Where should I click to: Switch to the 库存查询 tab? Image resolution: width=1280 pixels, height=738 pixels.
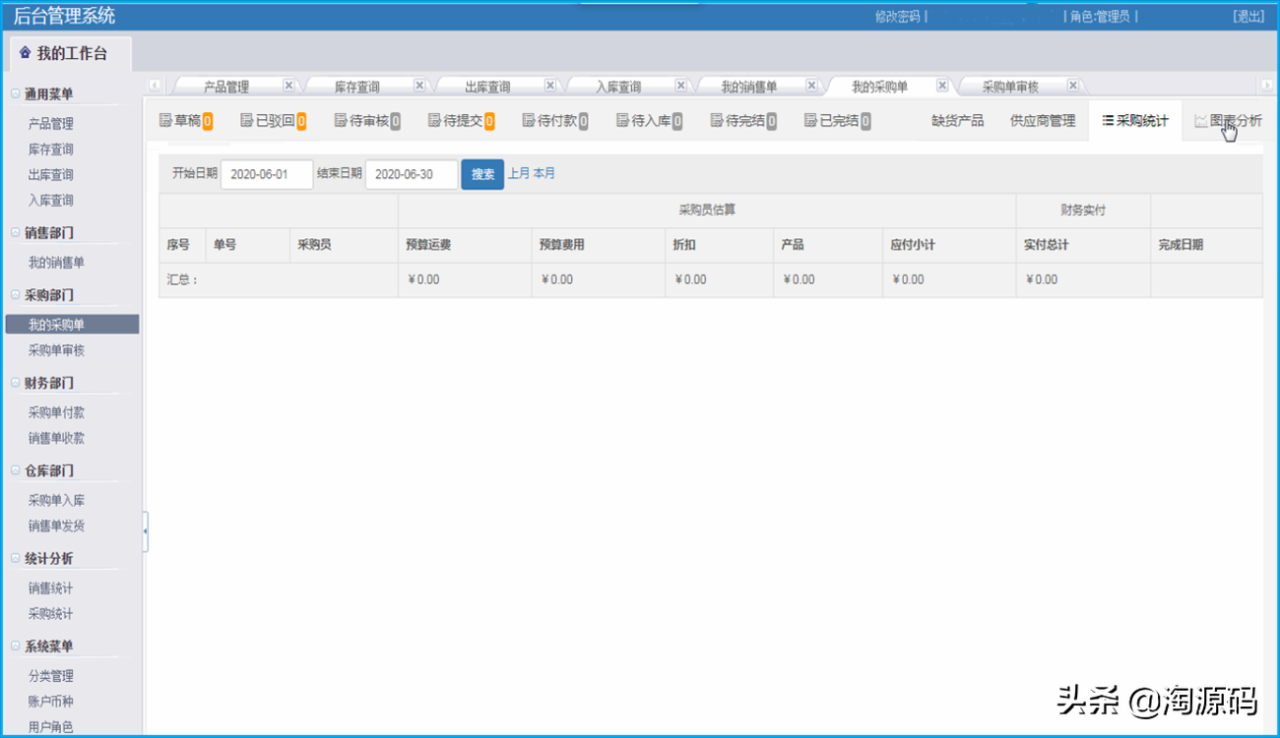point(357,87)
